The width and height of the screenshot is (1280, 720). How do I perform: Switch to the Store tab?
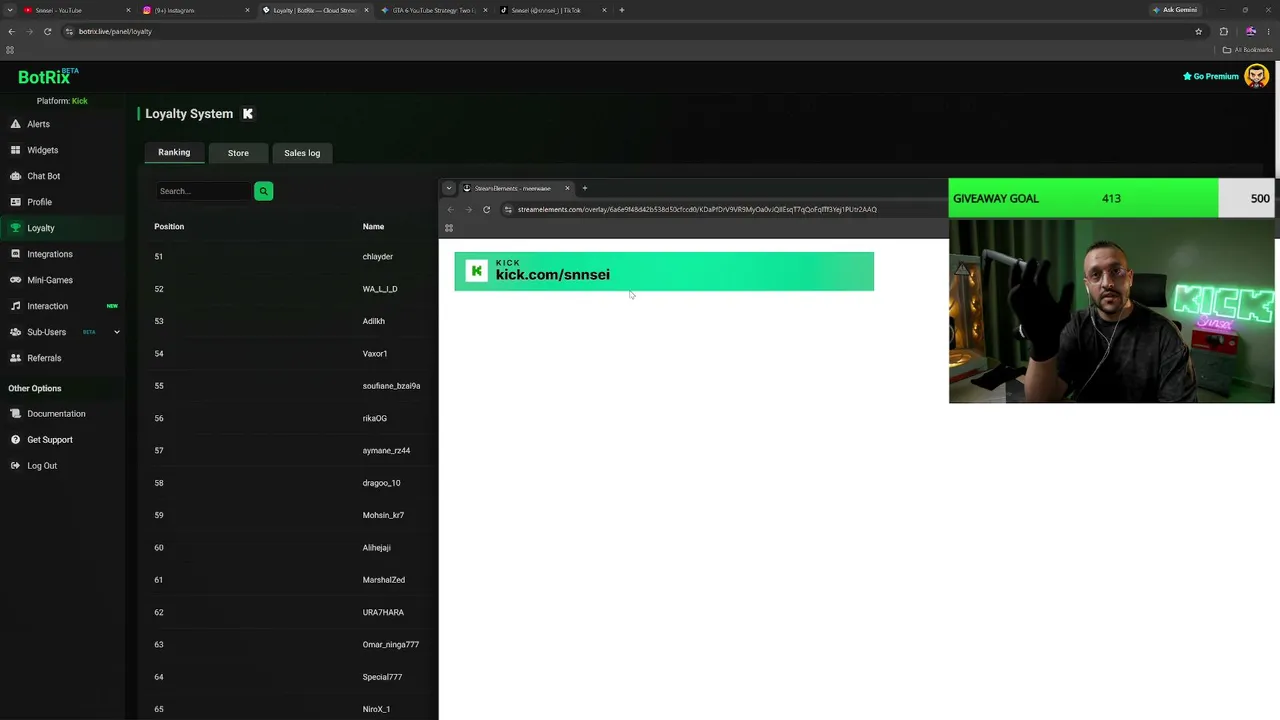point(238,153)
